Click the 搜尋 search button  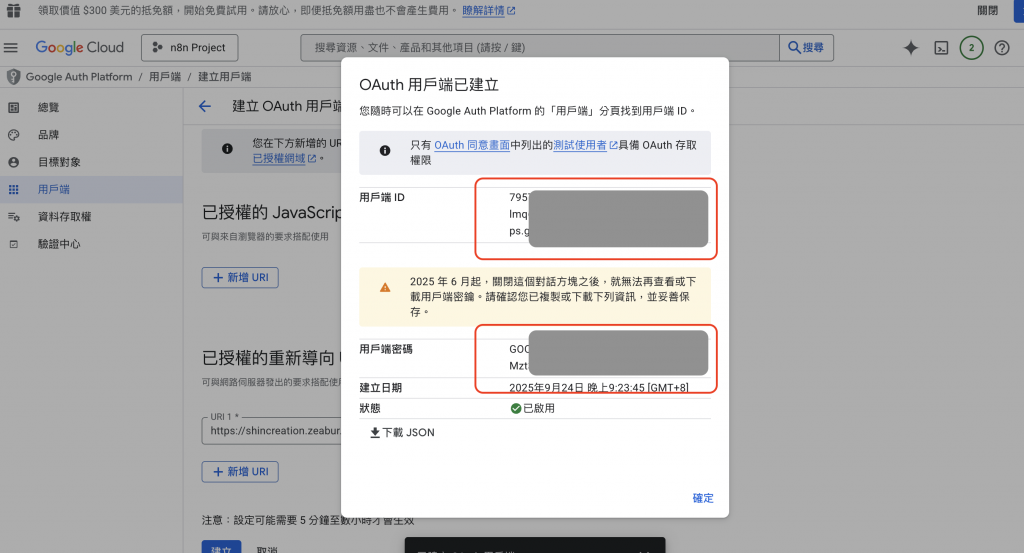click(x=807, y=48)
